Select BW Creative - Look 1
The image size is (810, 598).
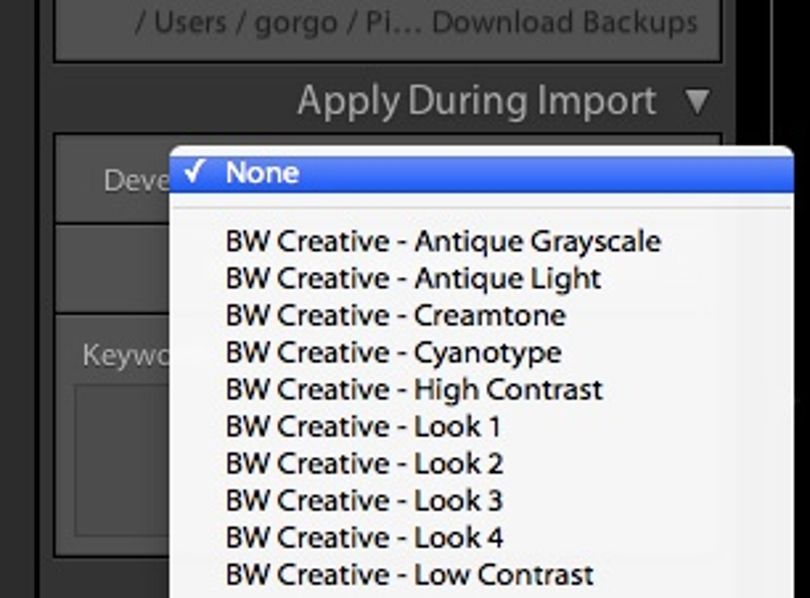481,427
